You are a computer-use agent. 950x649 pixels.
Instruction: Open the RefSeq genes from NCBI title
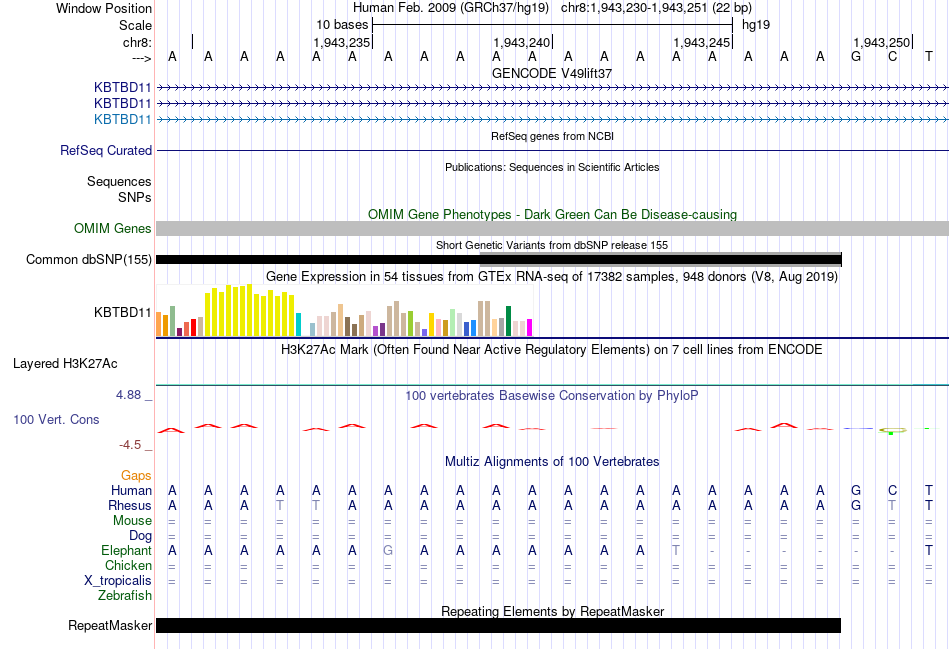(552, 136)
